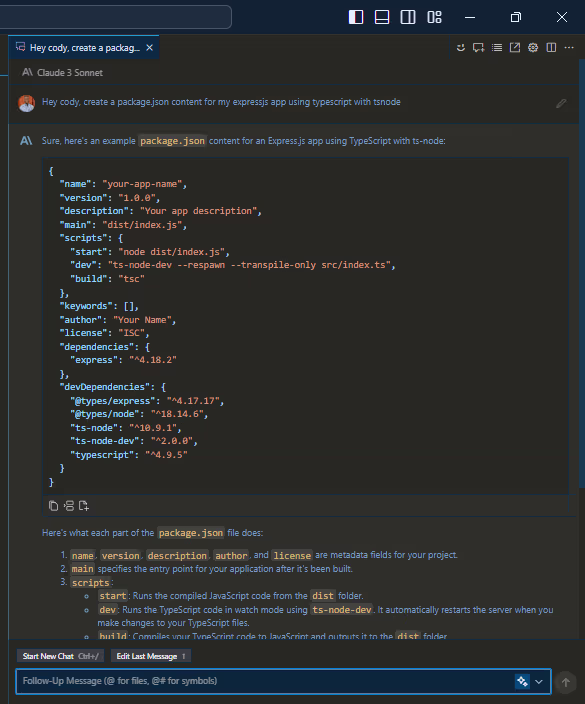The width and height of the screenshot is (585, 704).
Task: Copy the code block with the copy icon
Action: click(x=53, y=506)
